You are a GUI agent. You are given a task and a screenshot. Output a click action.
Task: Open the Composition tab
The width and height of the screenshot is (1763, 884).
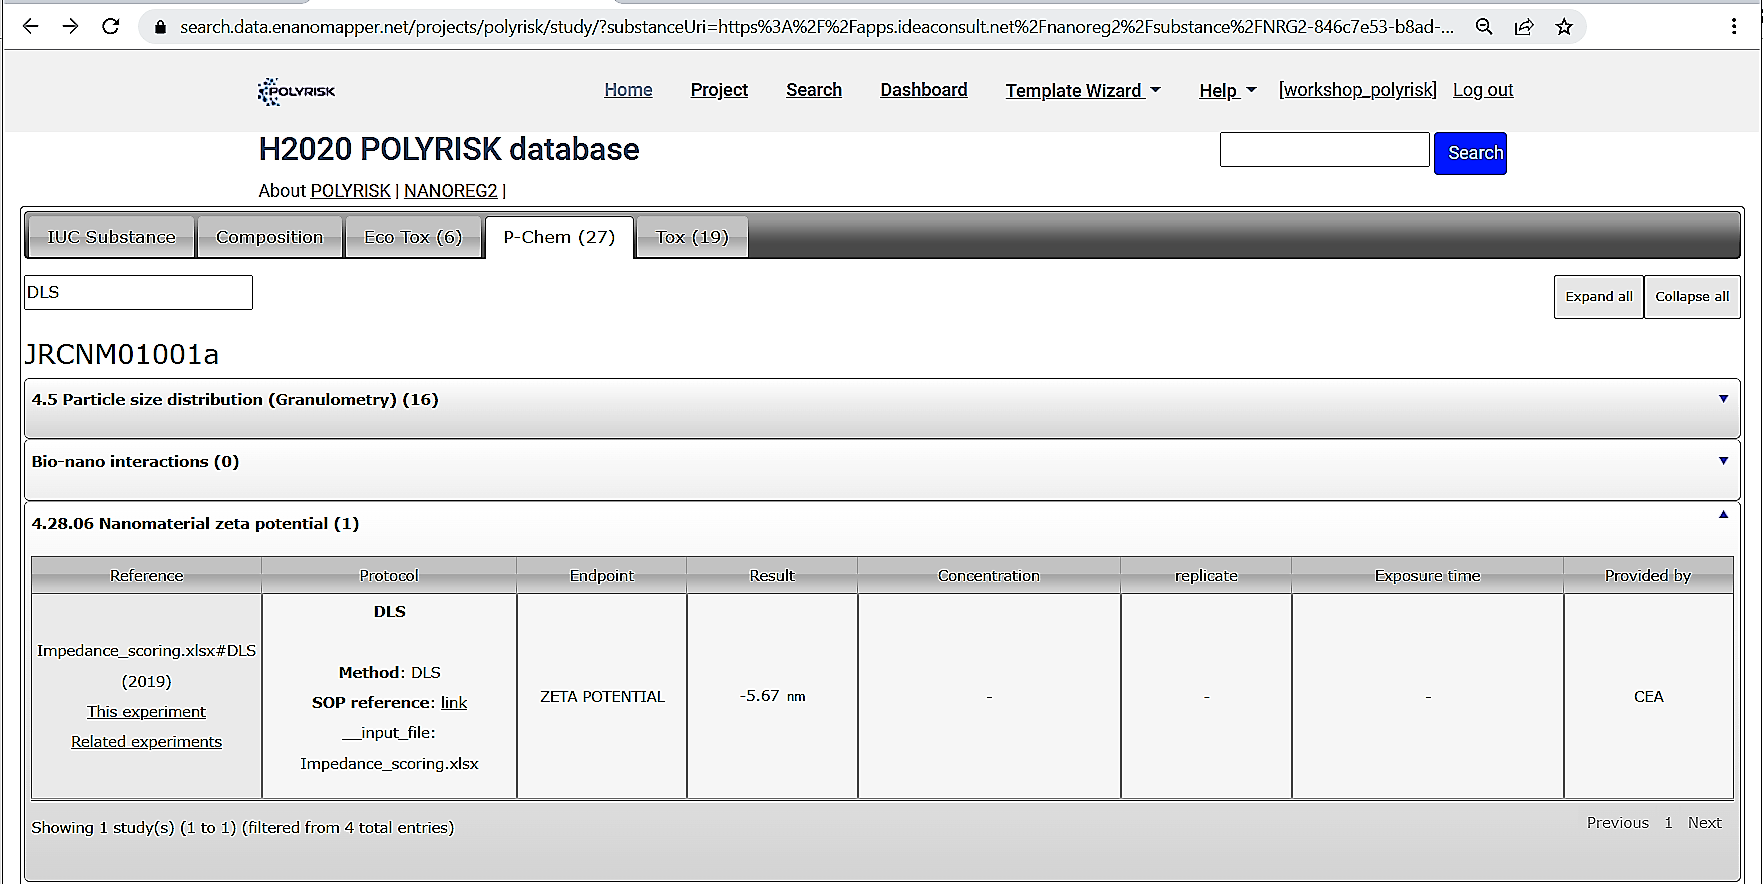tap(270, 238)
